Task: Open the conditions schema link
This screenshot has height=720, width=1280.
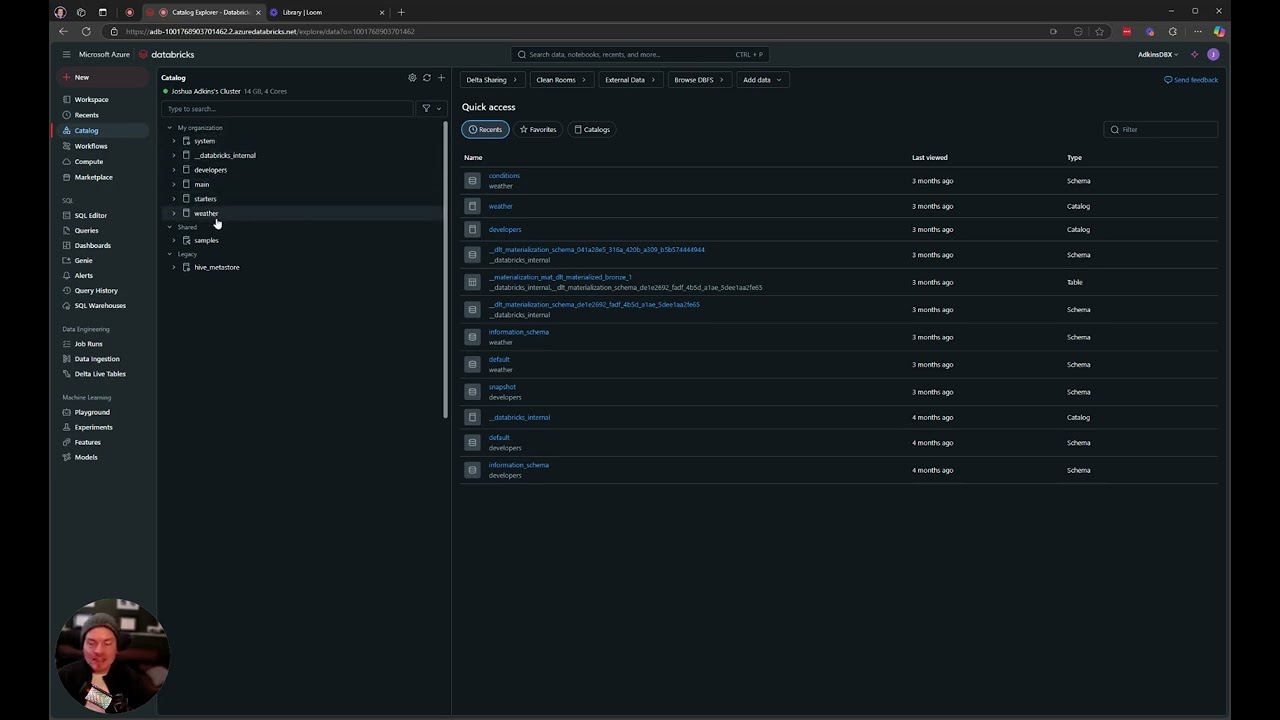Action: coord(504,176)
